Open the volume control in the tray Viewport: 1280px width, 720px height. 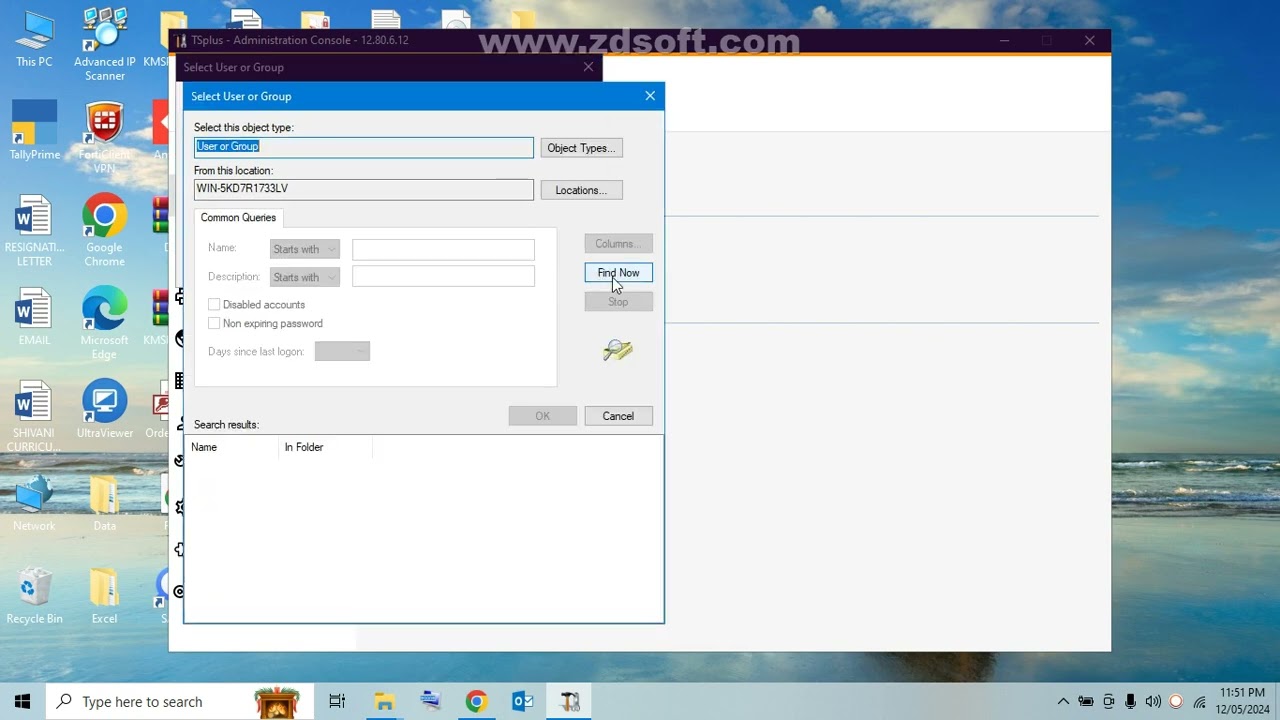point(1153,701)
